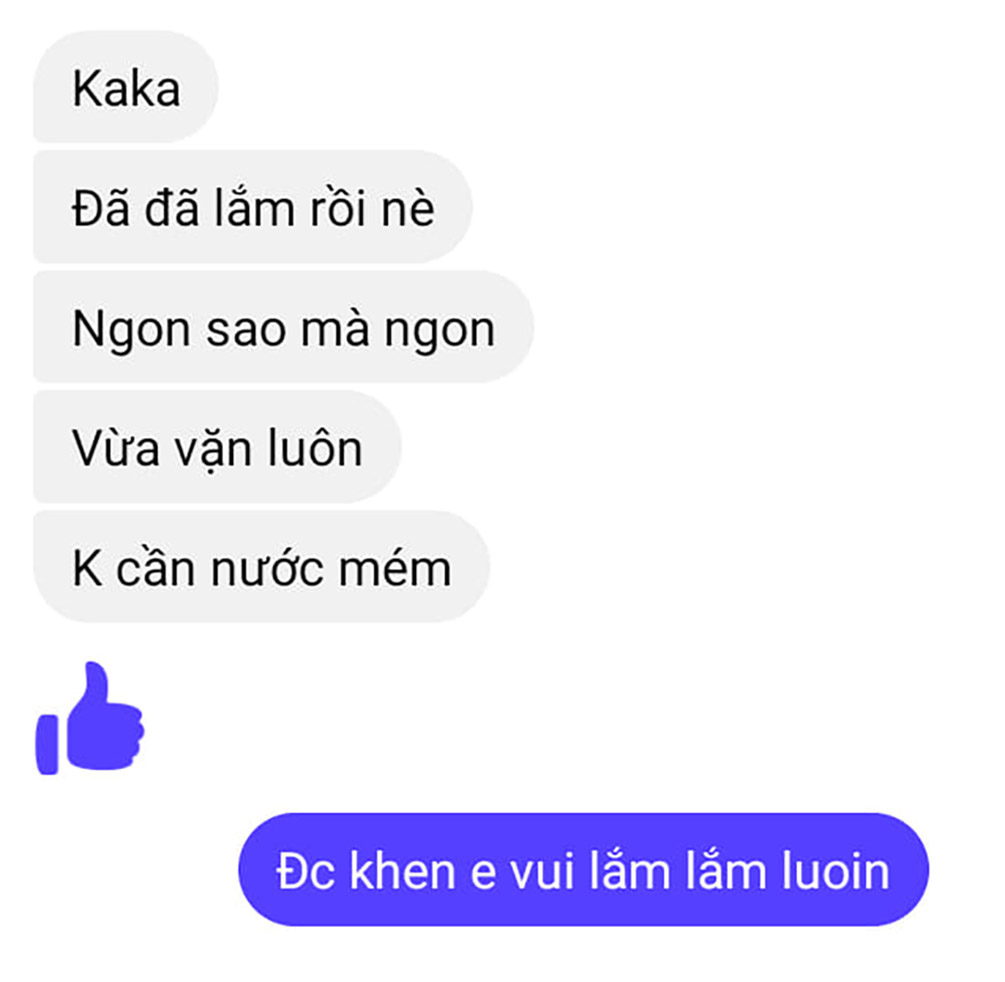Click the purple thumbs-up like sticker

coord(90,719)
